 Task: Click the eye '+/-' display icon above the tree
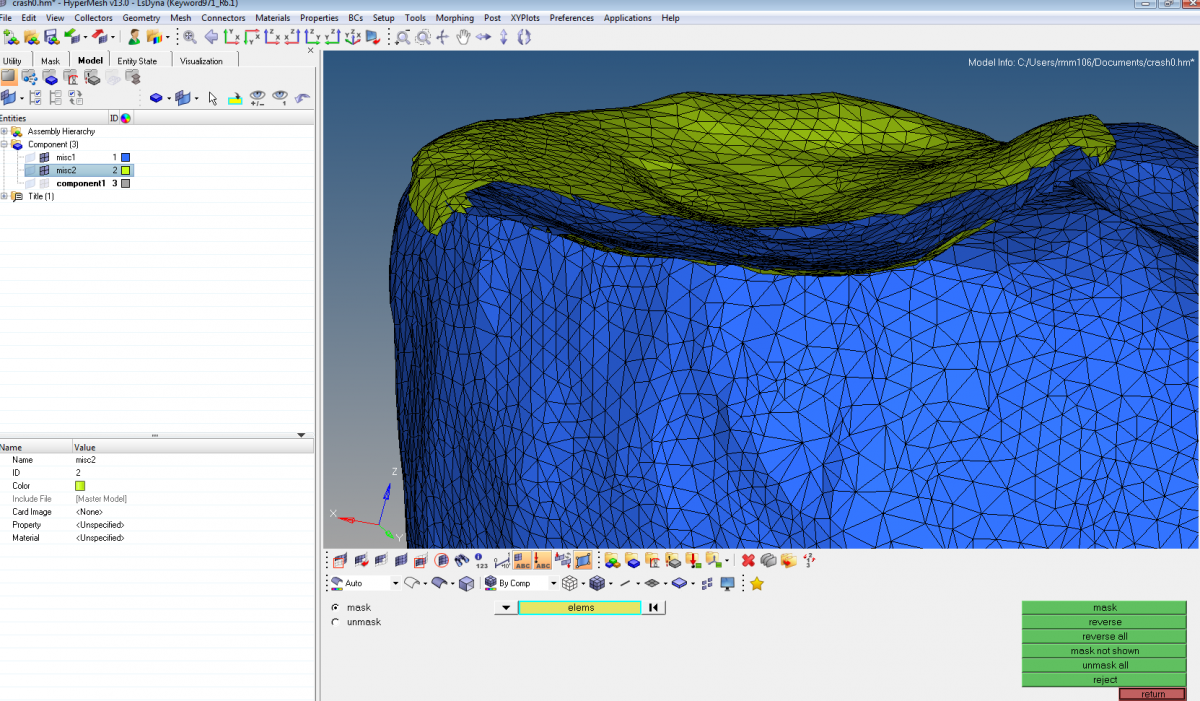[x=258, y=97]
